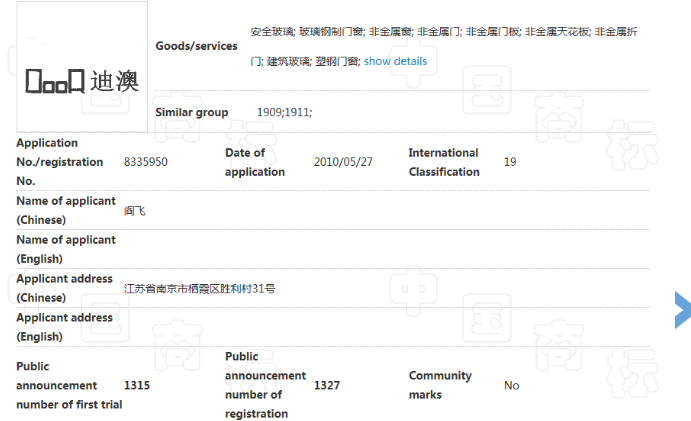
Task: Select the similar group value 1909;1911;
Action: coord(284,112)
